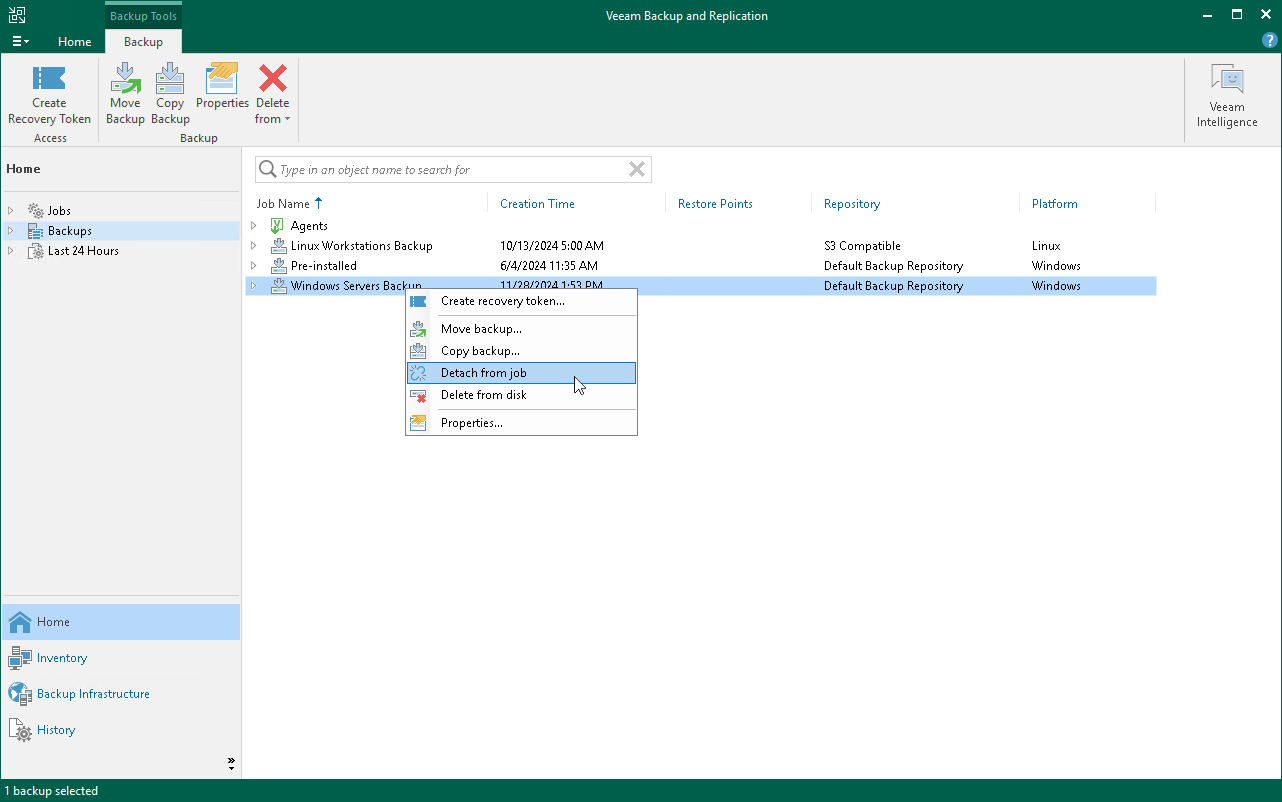This screenshot has width=1282, height=802.
Task: Click the Pre-installed job icon
Action: coord(278,266)
